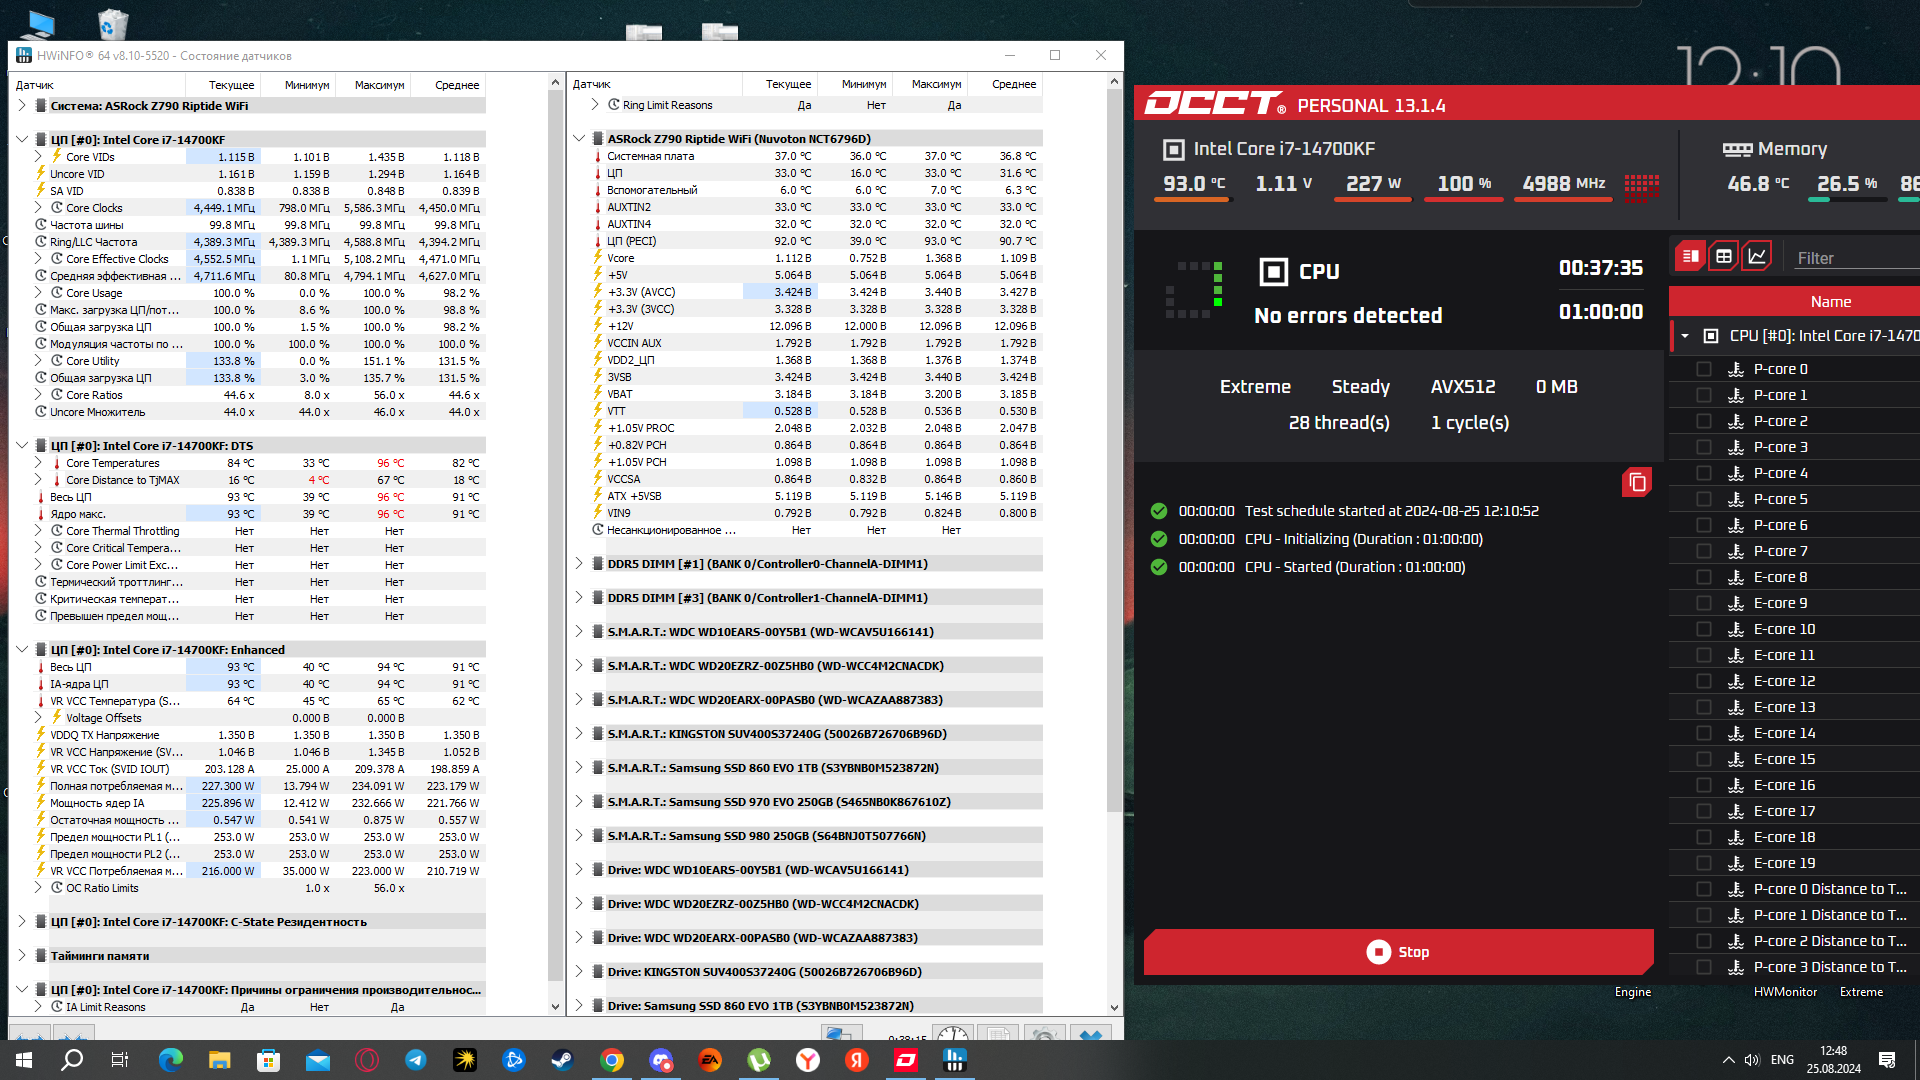
Task: Collapse the ЦП [#0]: Intel Core i7-14700KF section
Action: (22, 140)
